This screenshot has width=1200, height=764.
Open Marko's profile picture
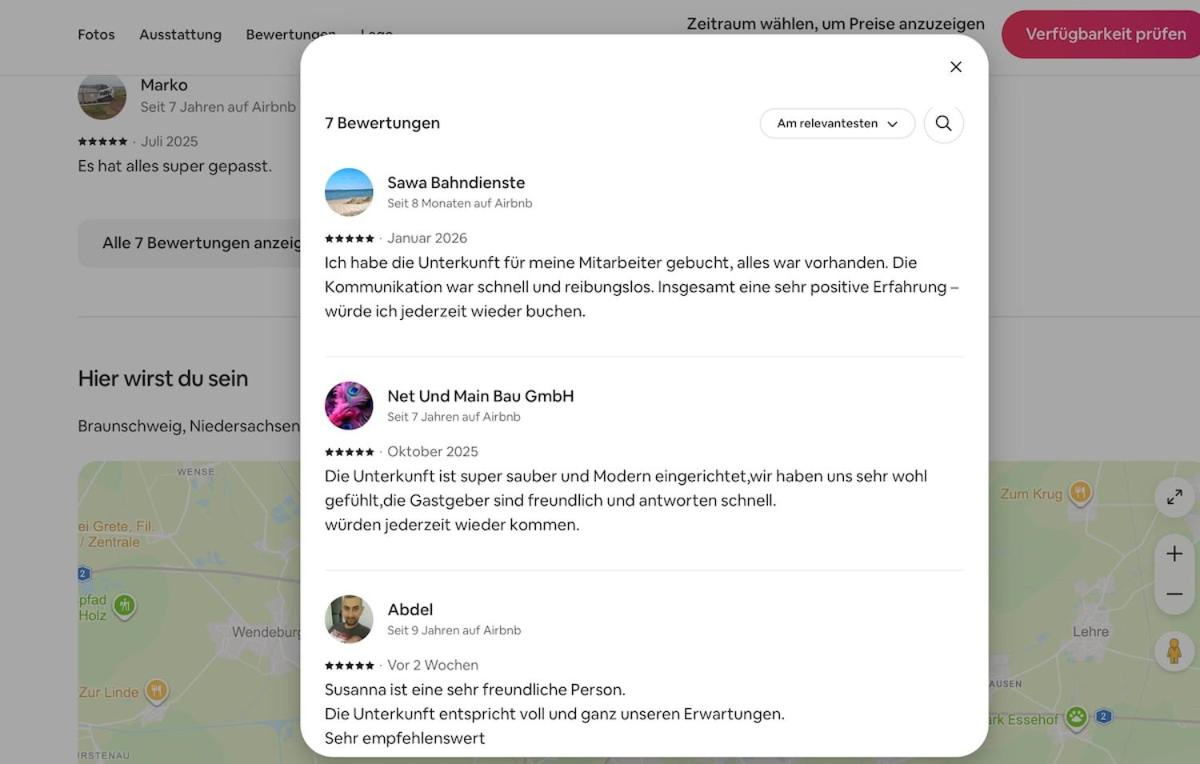pyautogui.click(x=102, y=96)
